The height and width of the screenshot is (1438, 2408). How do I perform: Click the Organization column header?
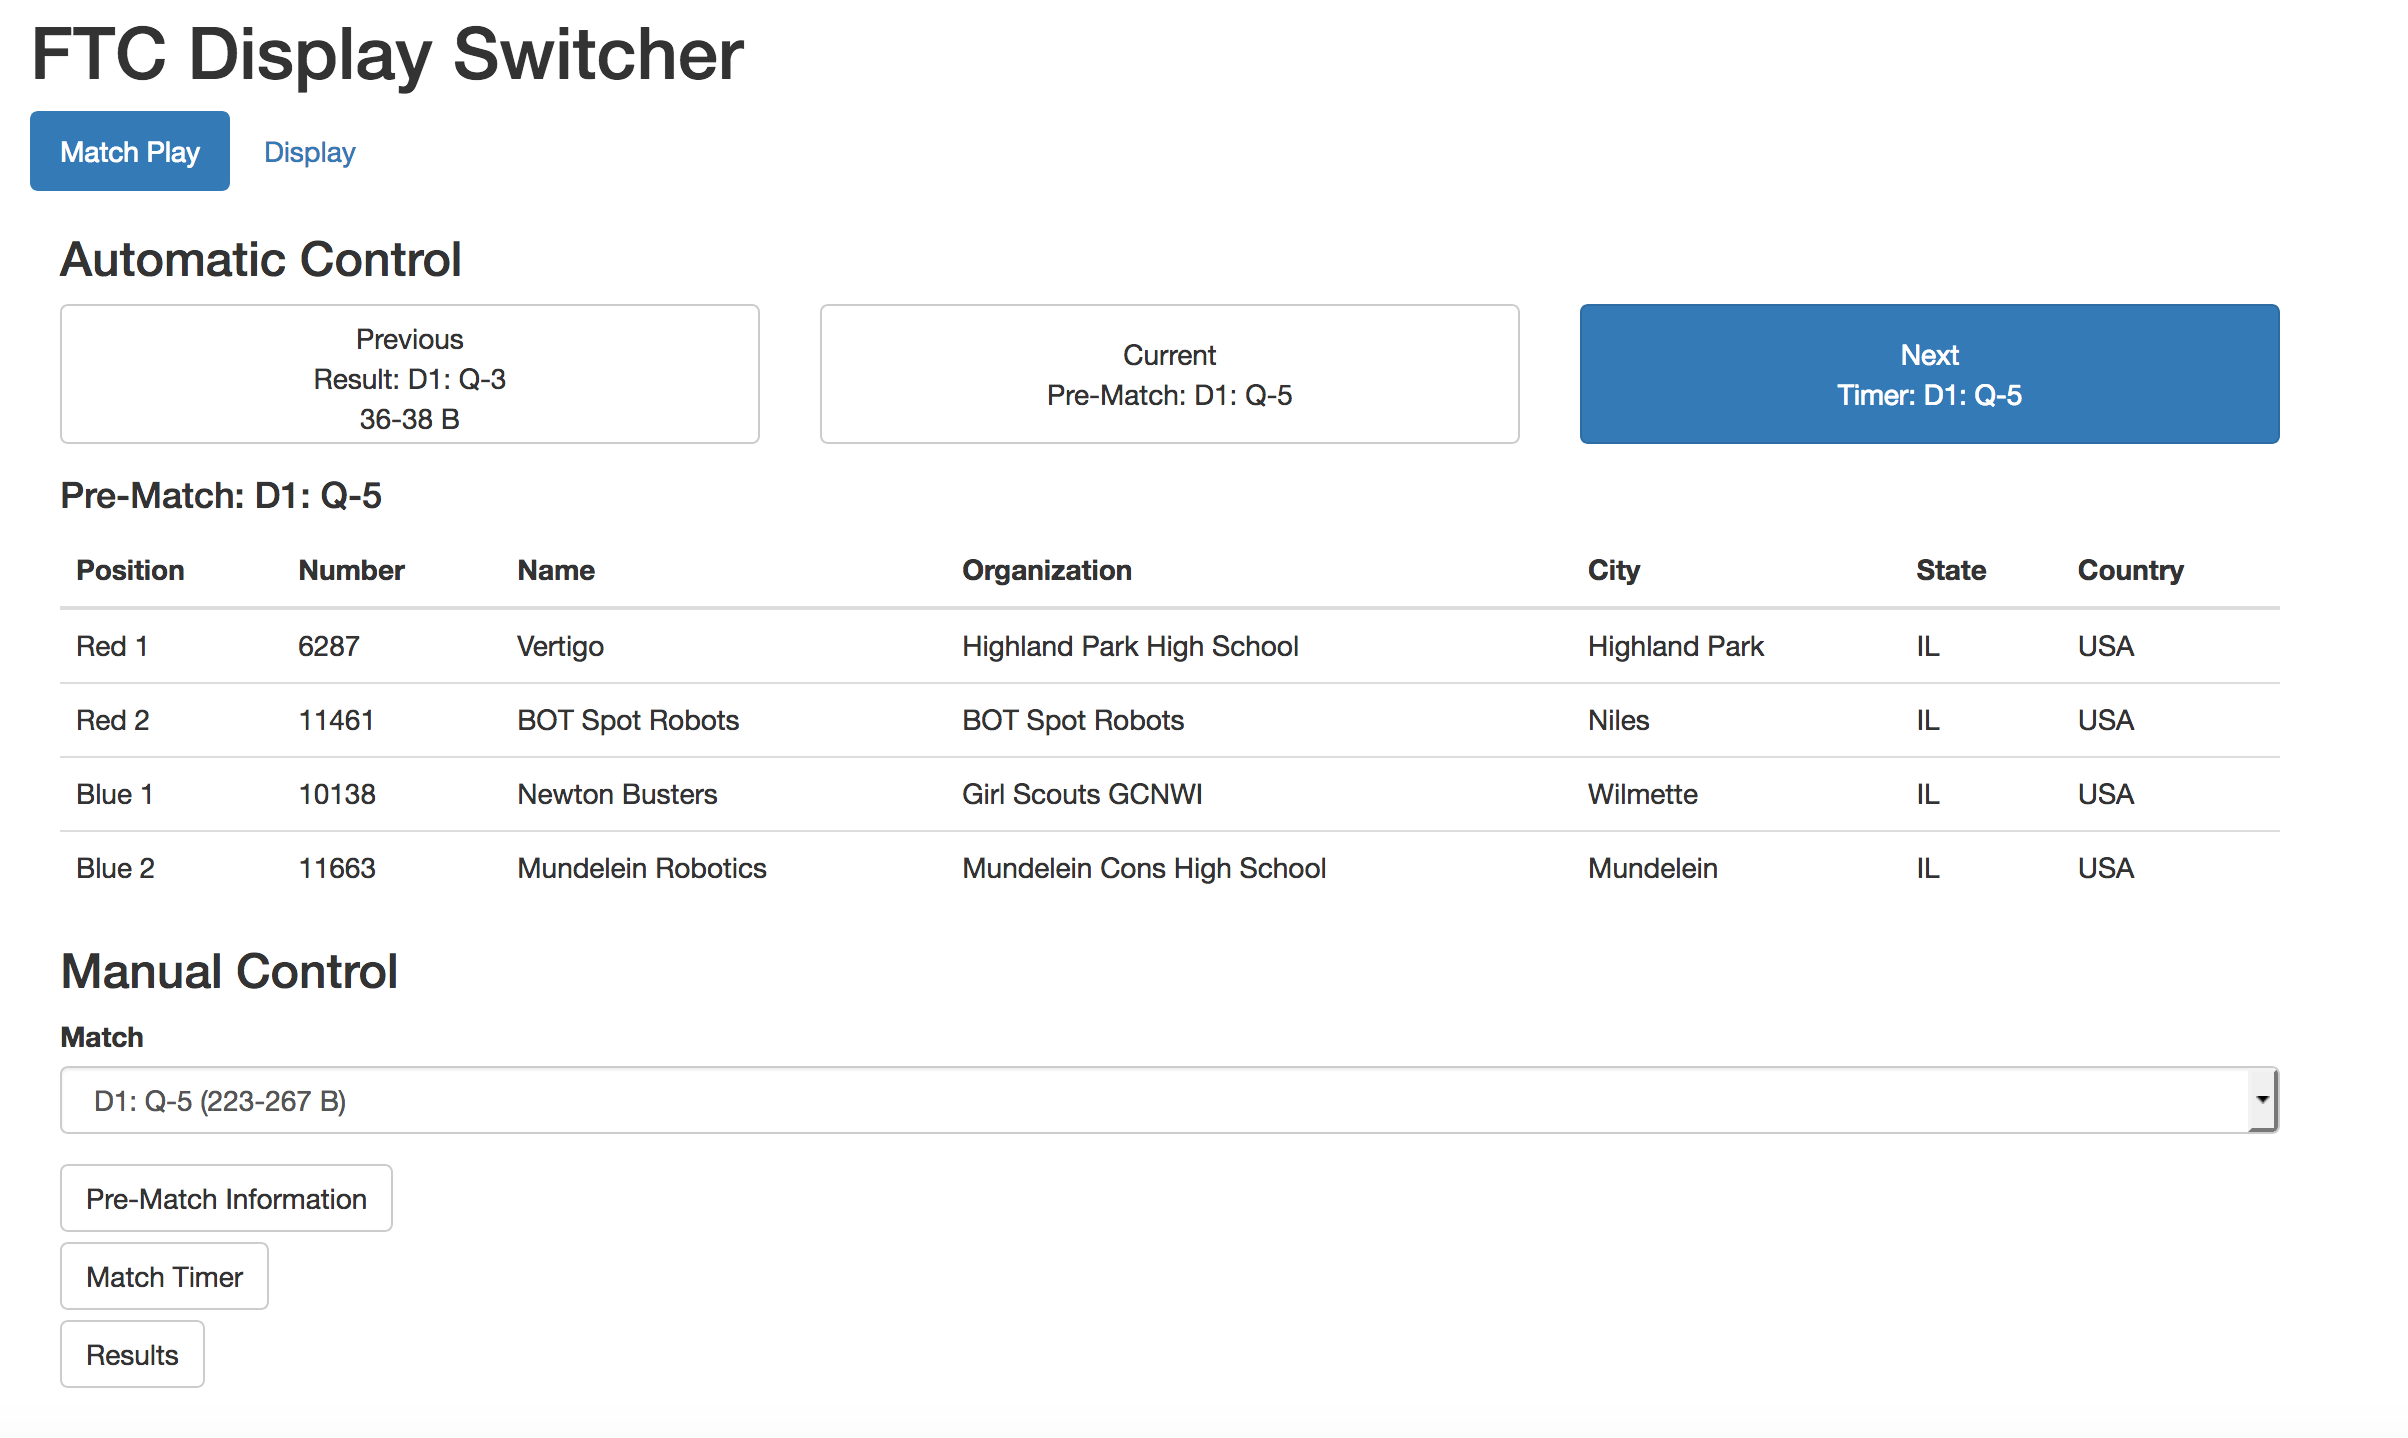point(1046,570)
